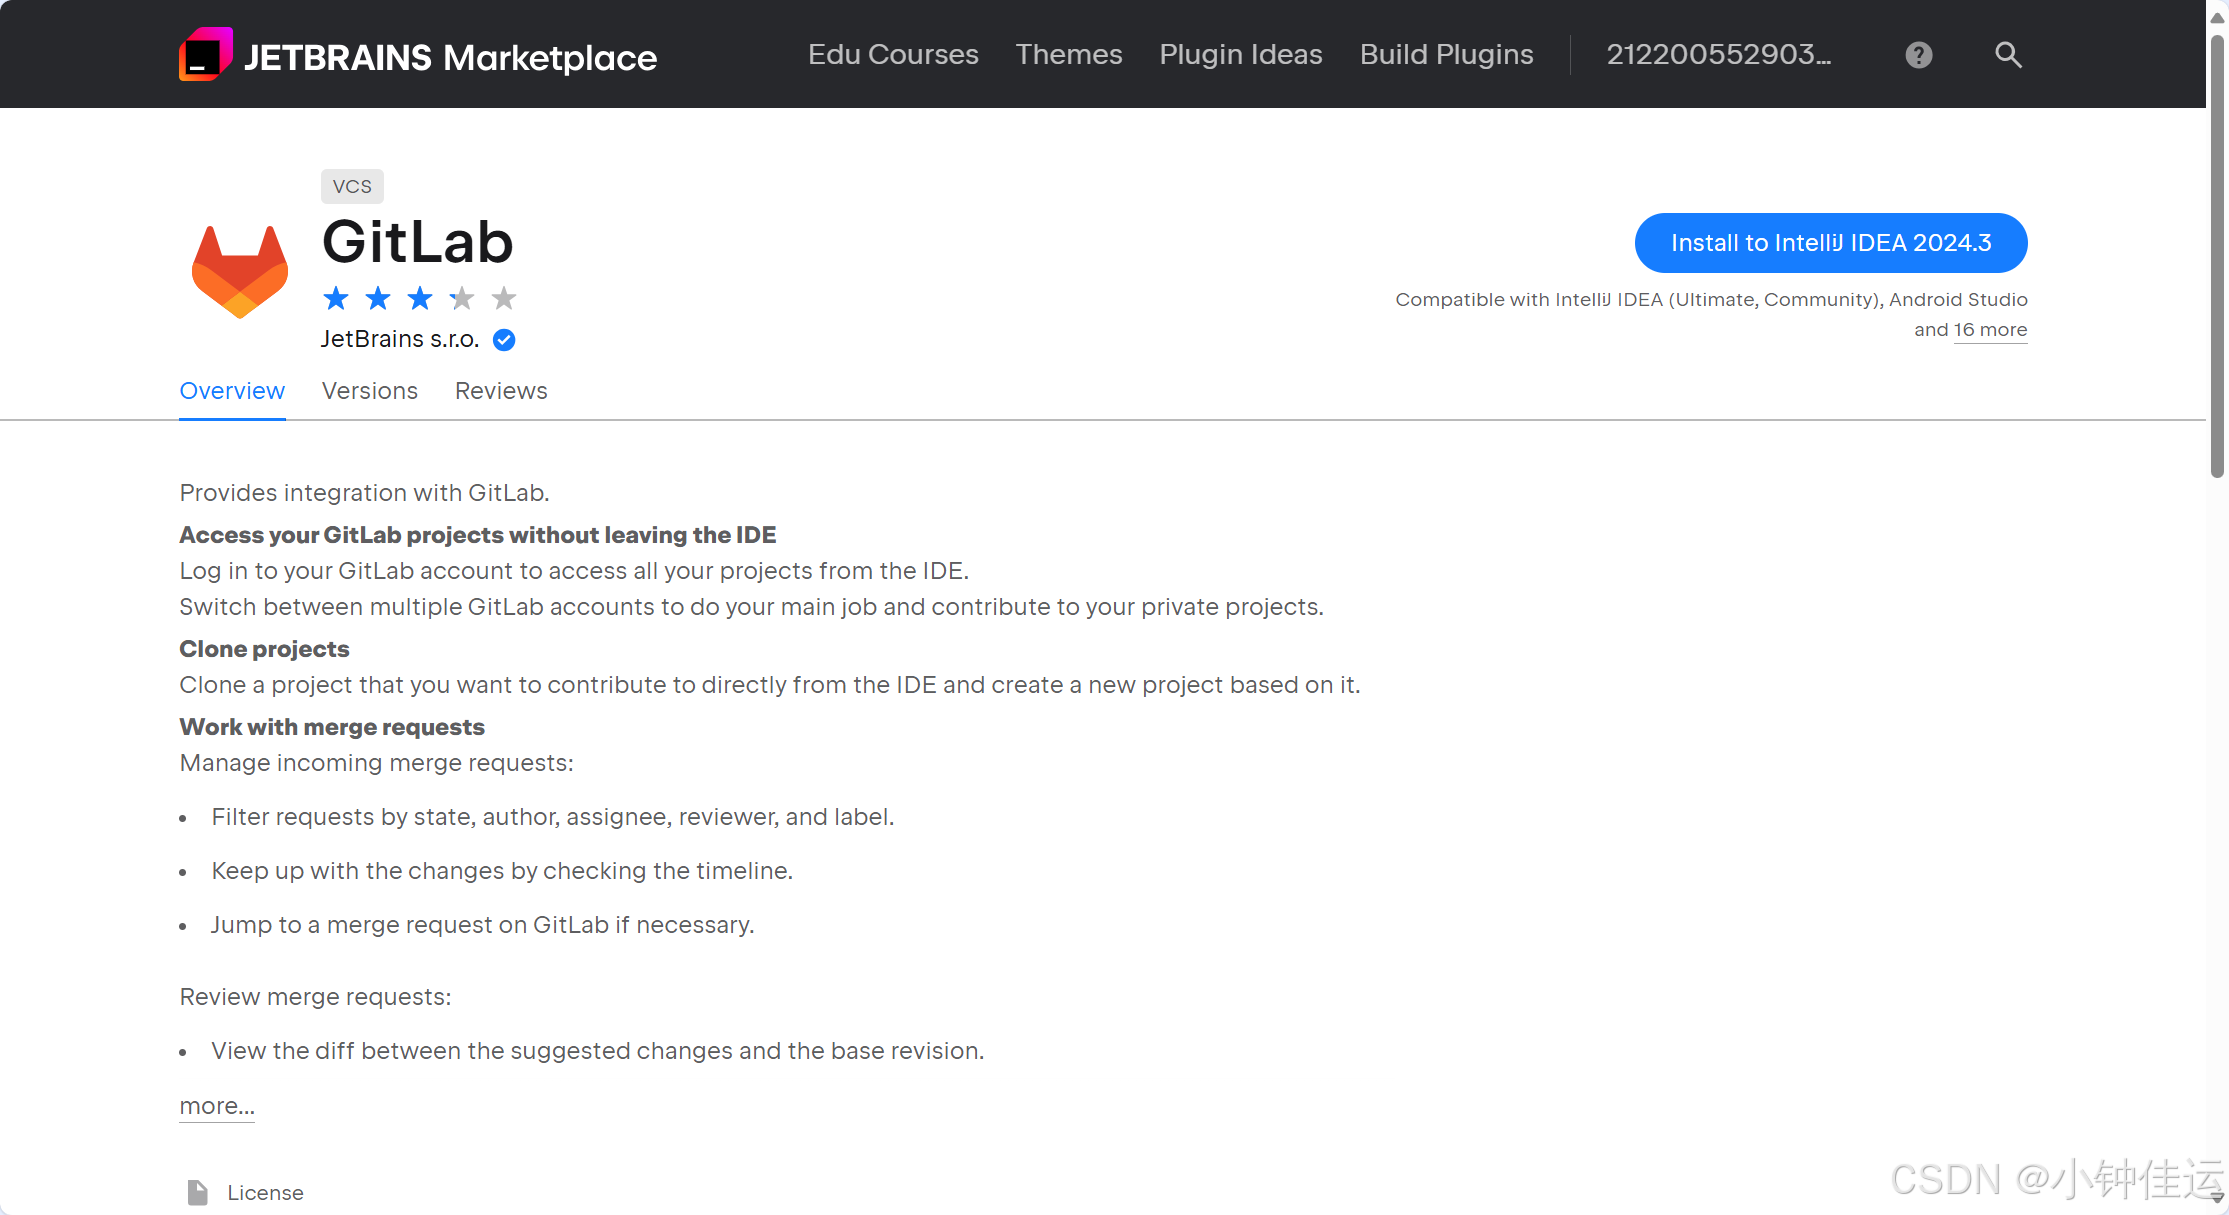Open the License link
Viewport: 2229px width, 1215px height.
pyautogui.click(x=265, y=1192)
